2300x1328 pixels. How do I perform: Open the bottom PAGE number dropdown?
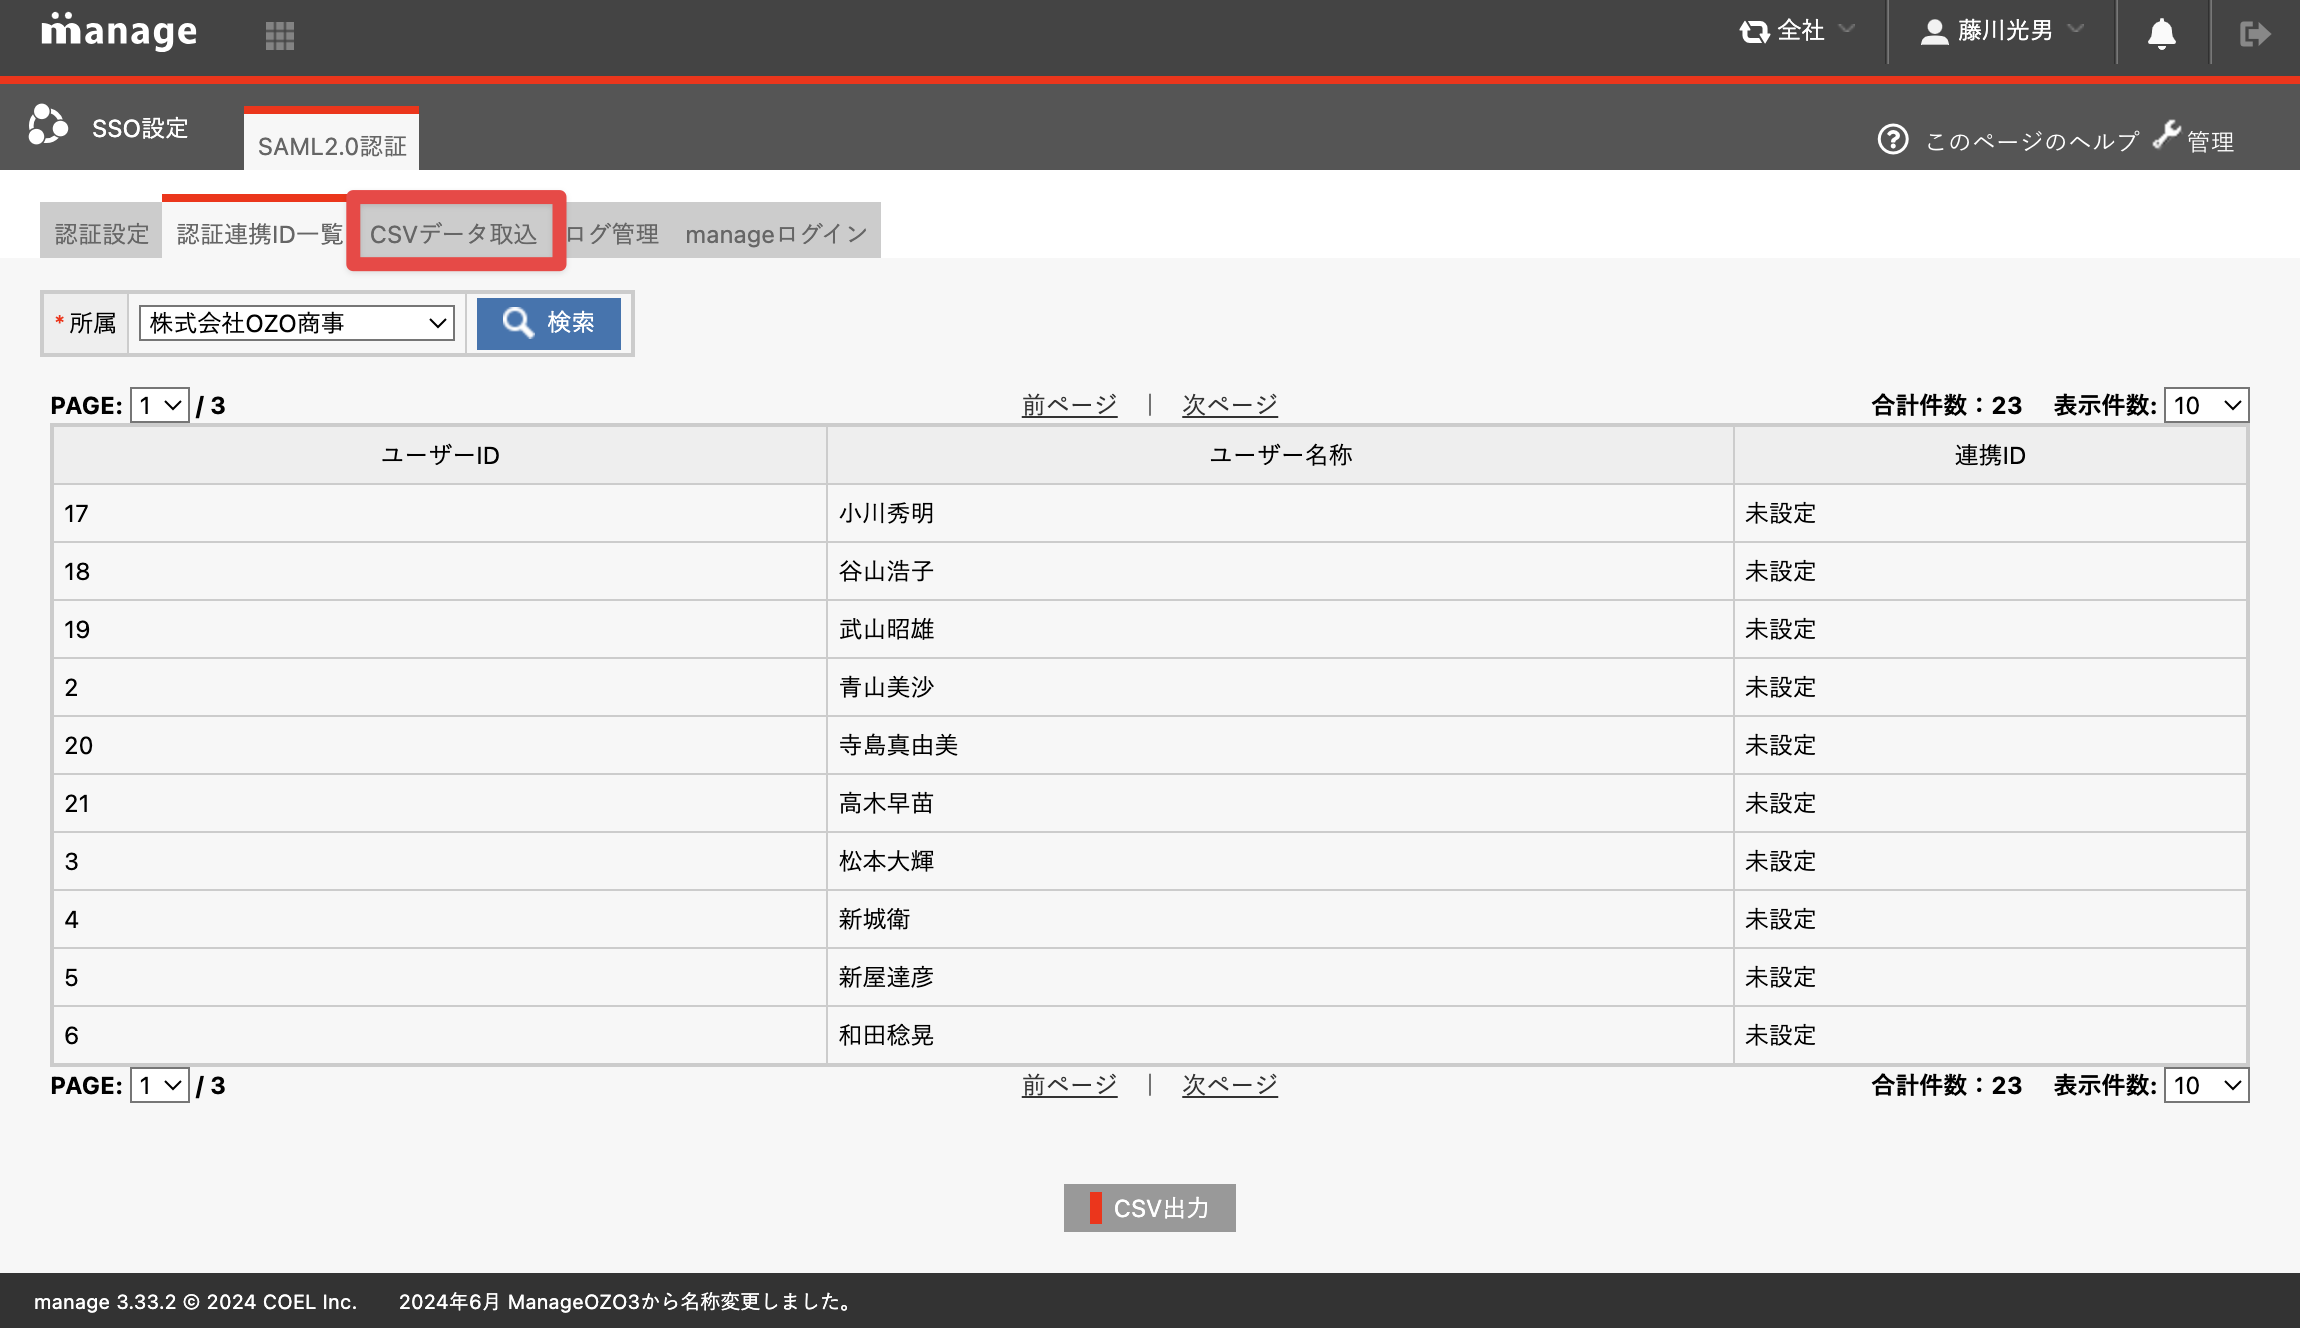pos(160,1085)
